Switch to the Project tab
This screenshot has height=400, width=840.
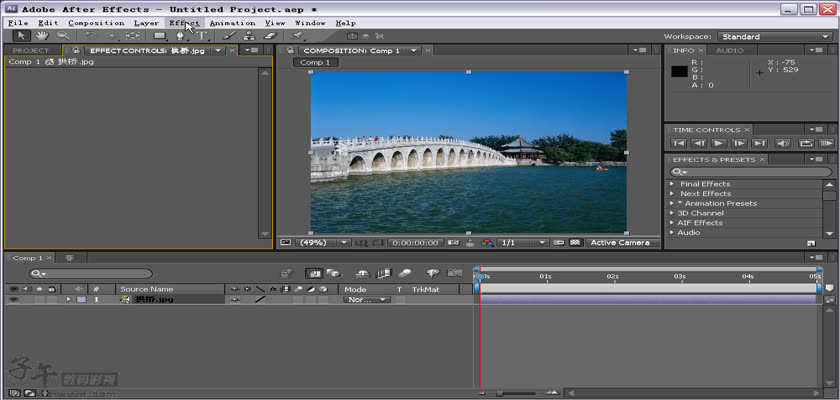point(31,50)
